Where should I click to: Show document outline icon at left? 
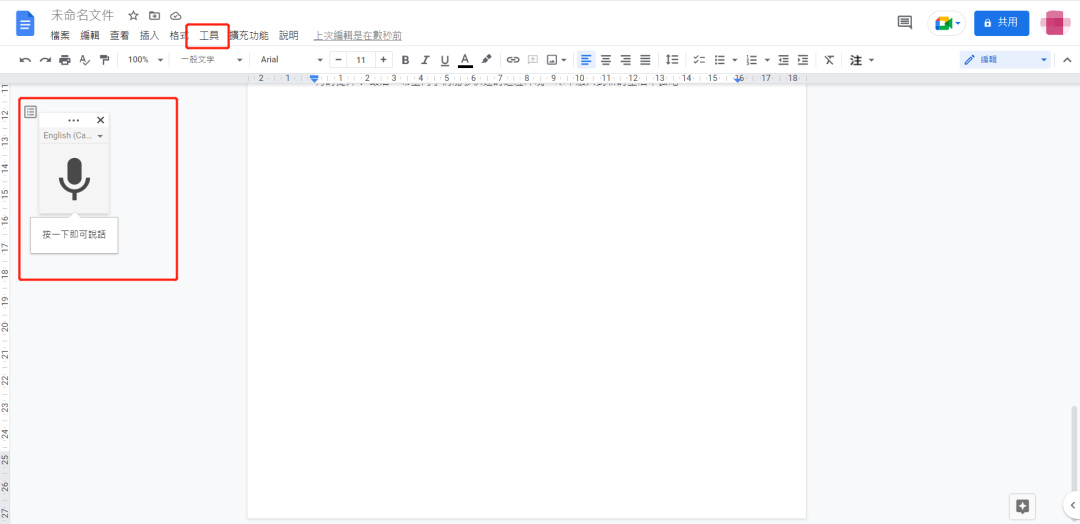point(31,112)
